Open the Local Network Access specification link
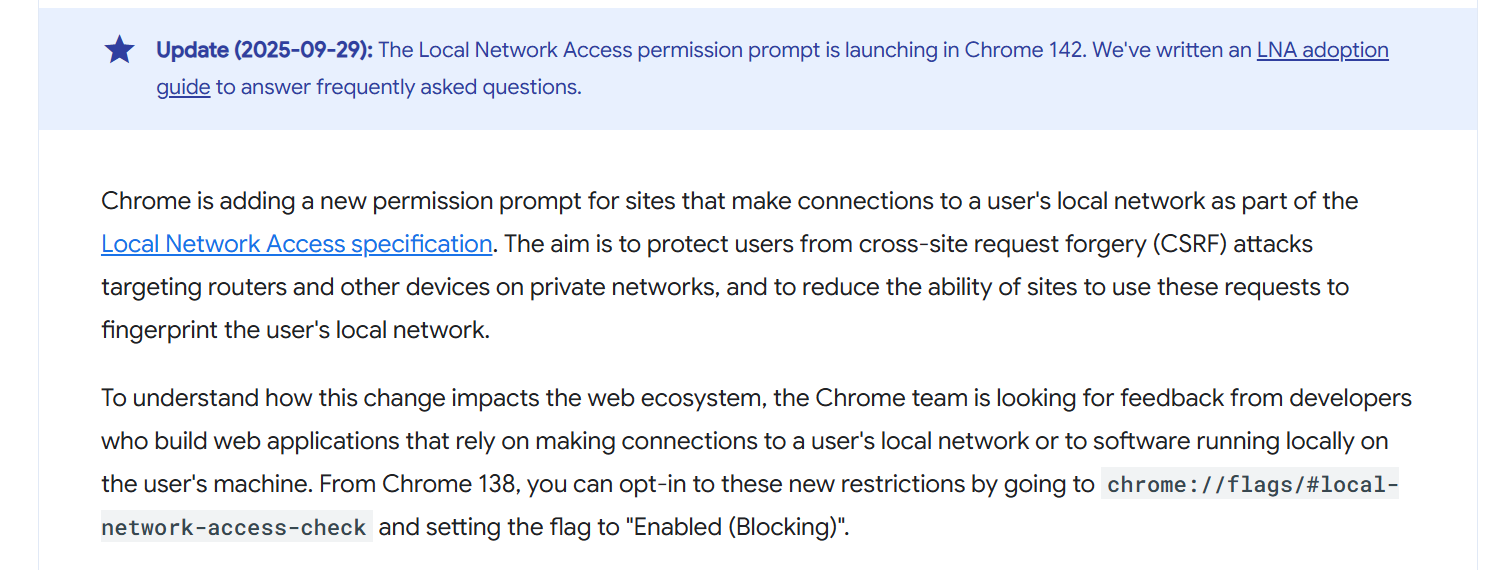The width and height of the screenshot is (1510, 570). [x=297, y=244]
